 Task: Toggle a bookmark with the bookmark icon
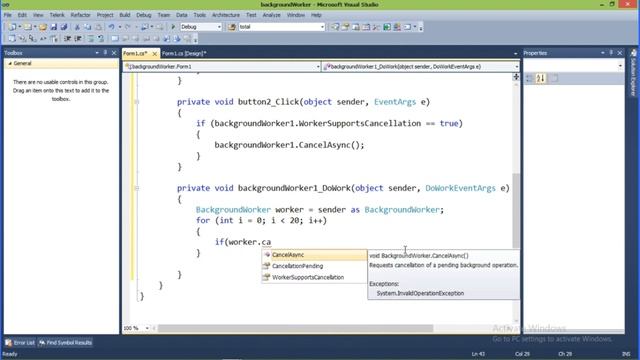(115, 39)
